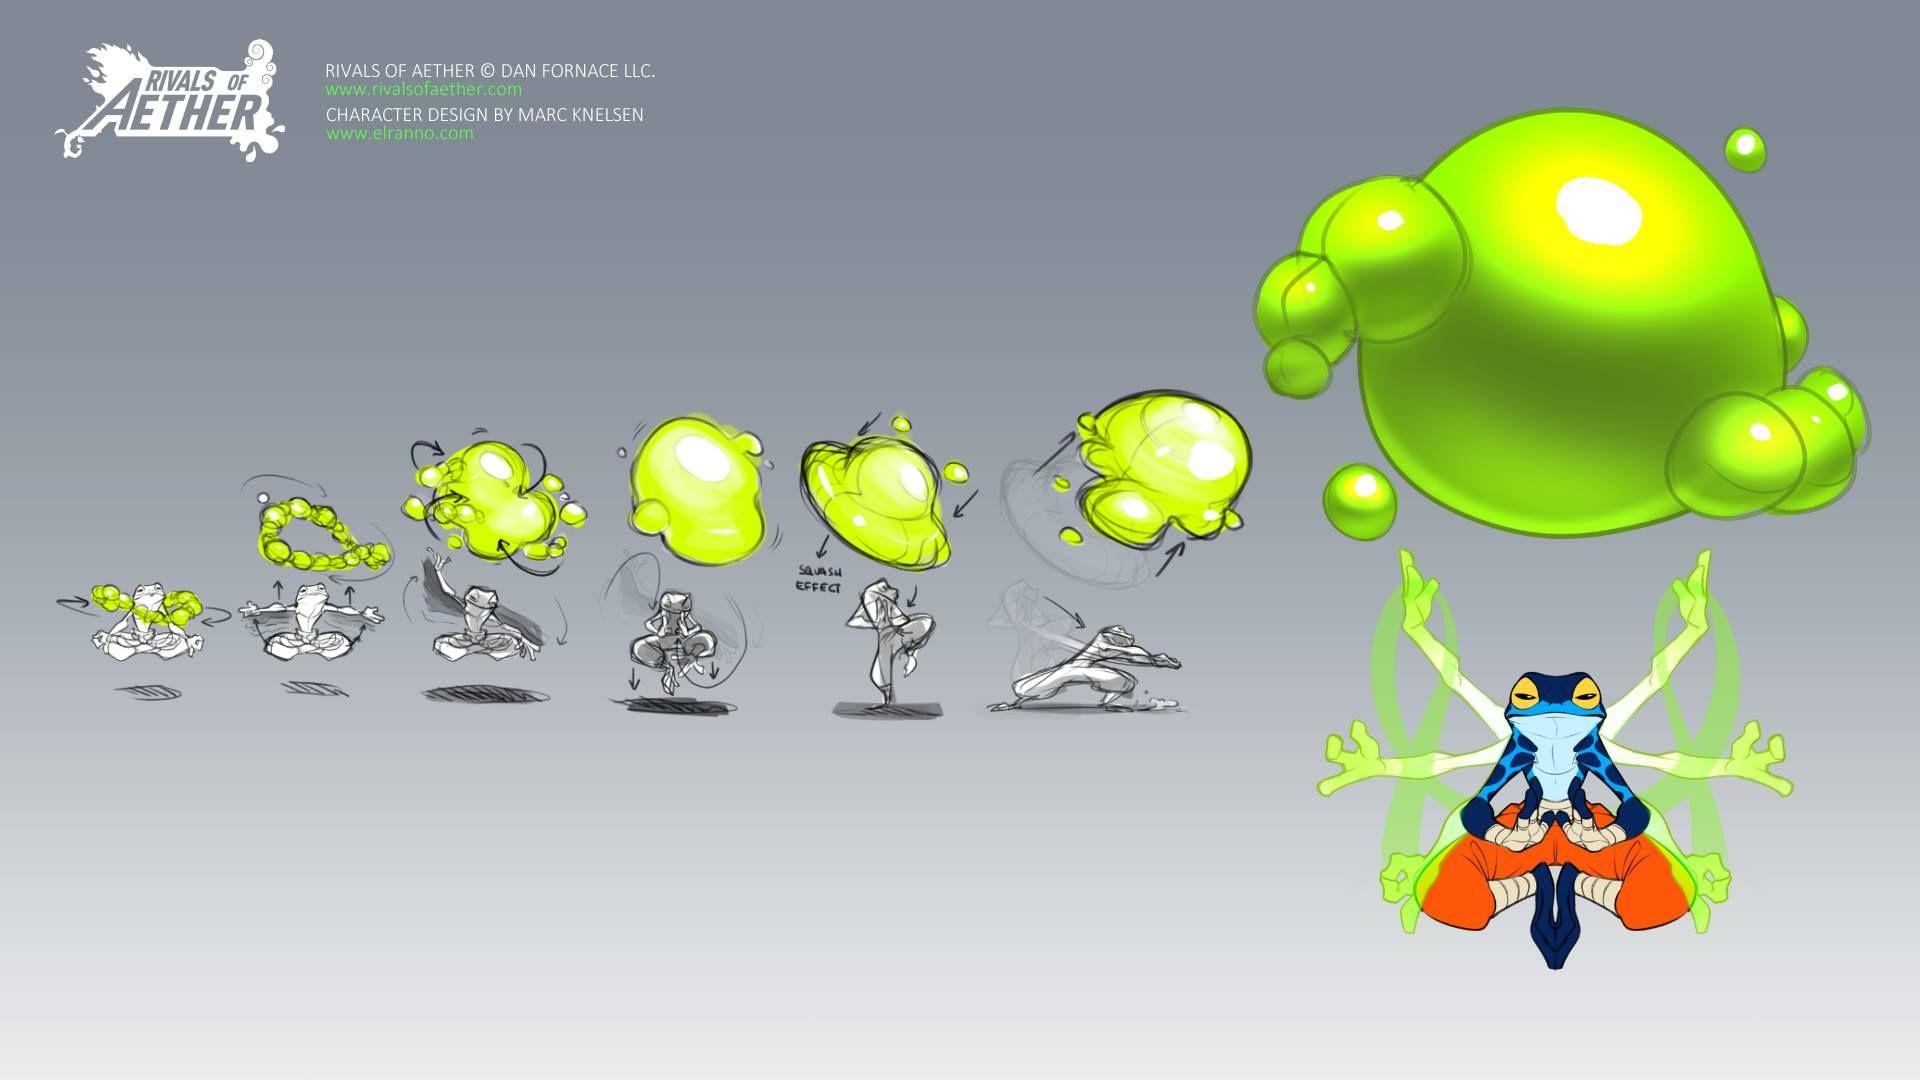Open the www.rivalsofaether.com link
Image resolution: width=1920 pixels, height=1080 pixels.
pos(423,89)
